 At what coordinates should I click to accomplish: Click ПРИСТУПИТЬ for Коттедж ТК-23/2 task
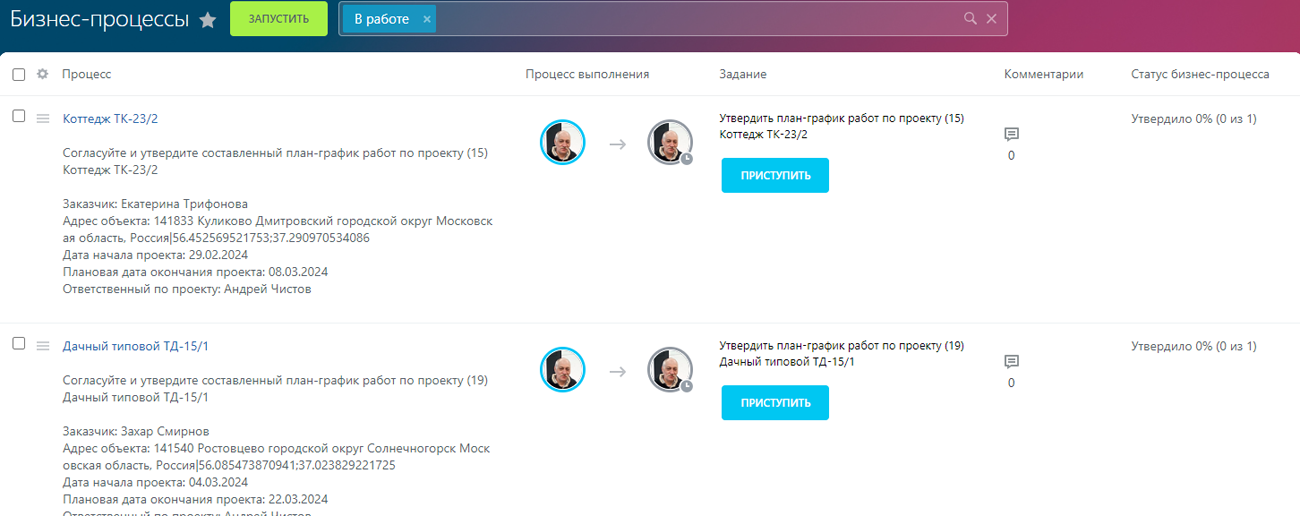[775, 175]
